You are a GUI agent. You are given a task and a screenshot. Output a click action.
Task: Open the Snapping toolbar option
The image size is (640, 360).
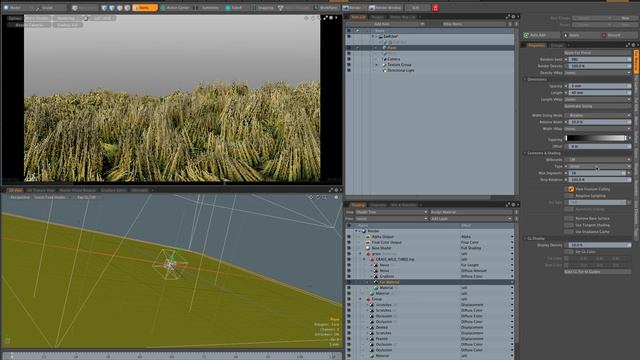pos(262,8)
